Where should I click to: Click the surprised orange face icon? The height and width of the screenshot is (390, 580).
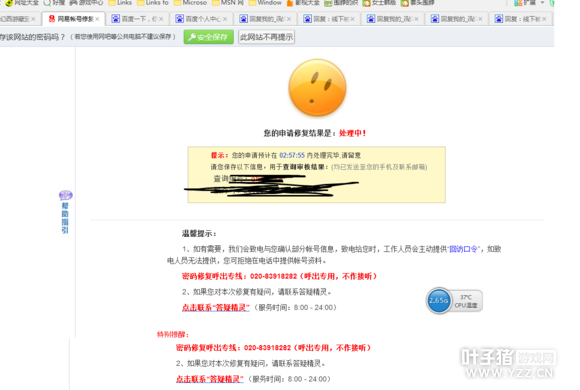(317, 87)
